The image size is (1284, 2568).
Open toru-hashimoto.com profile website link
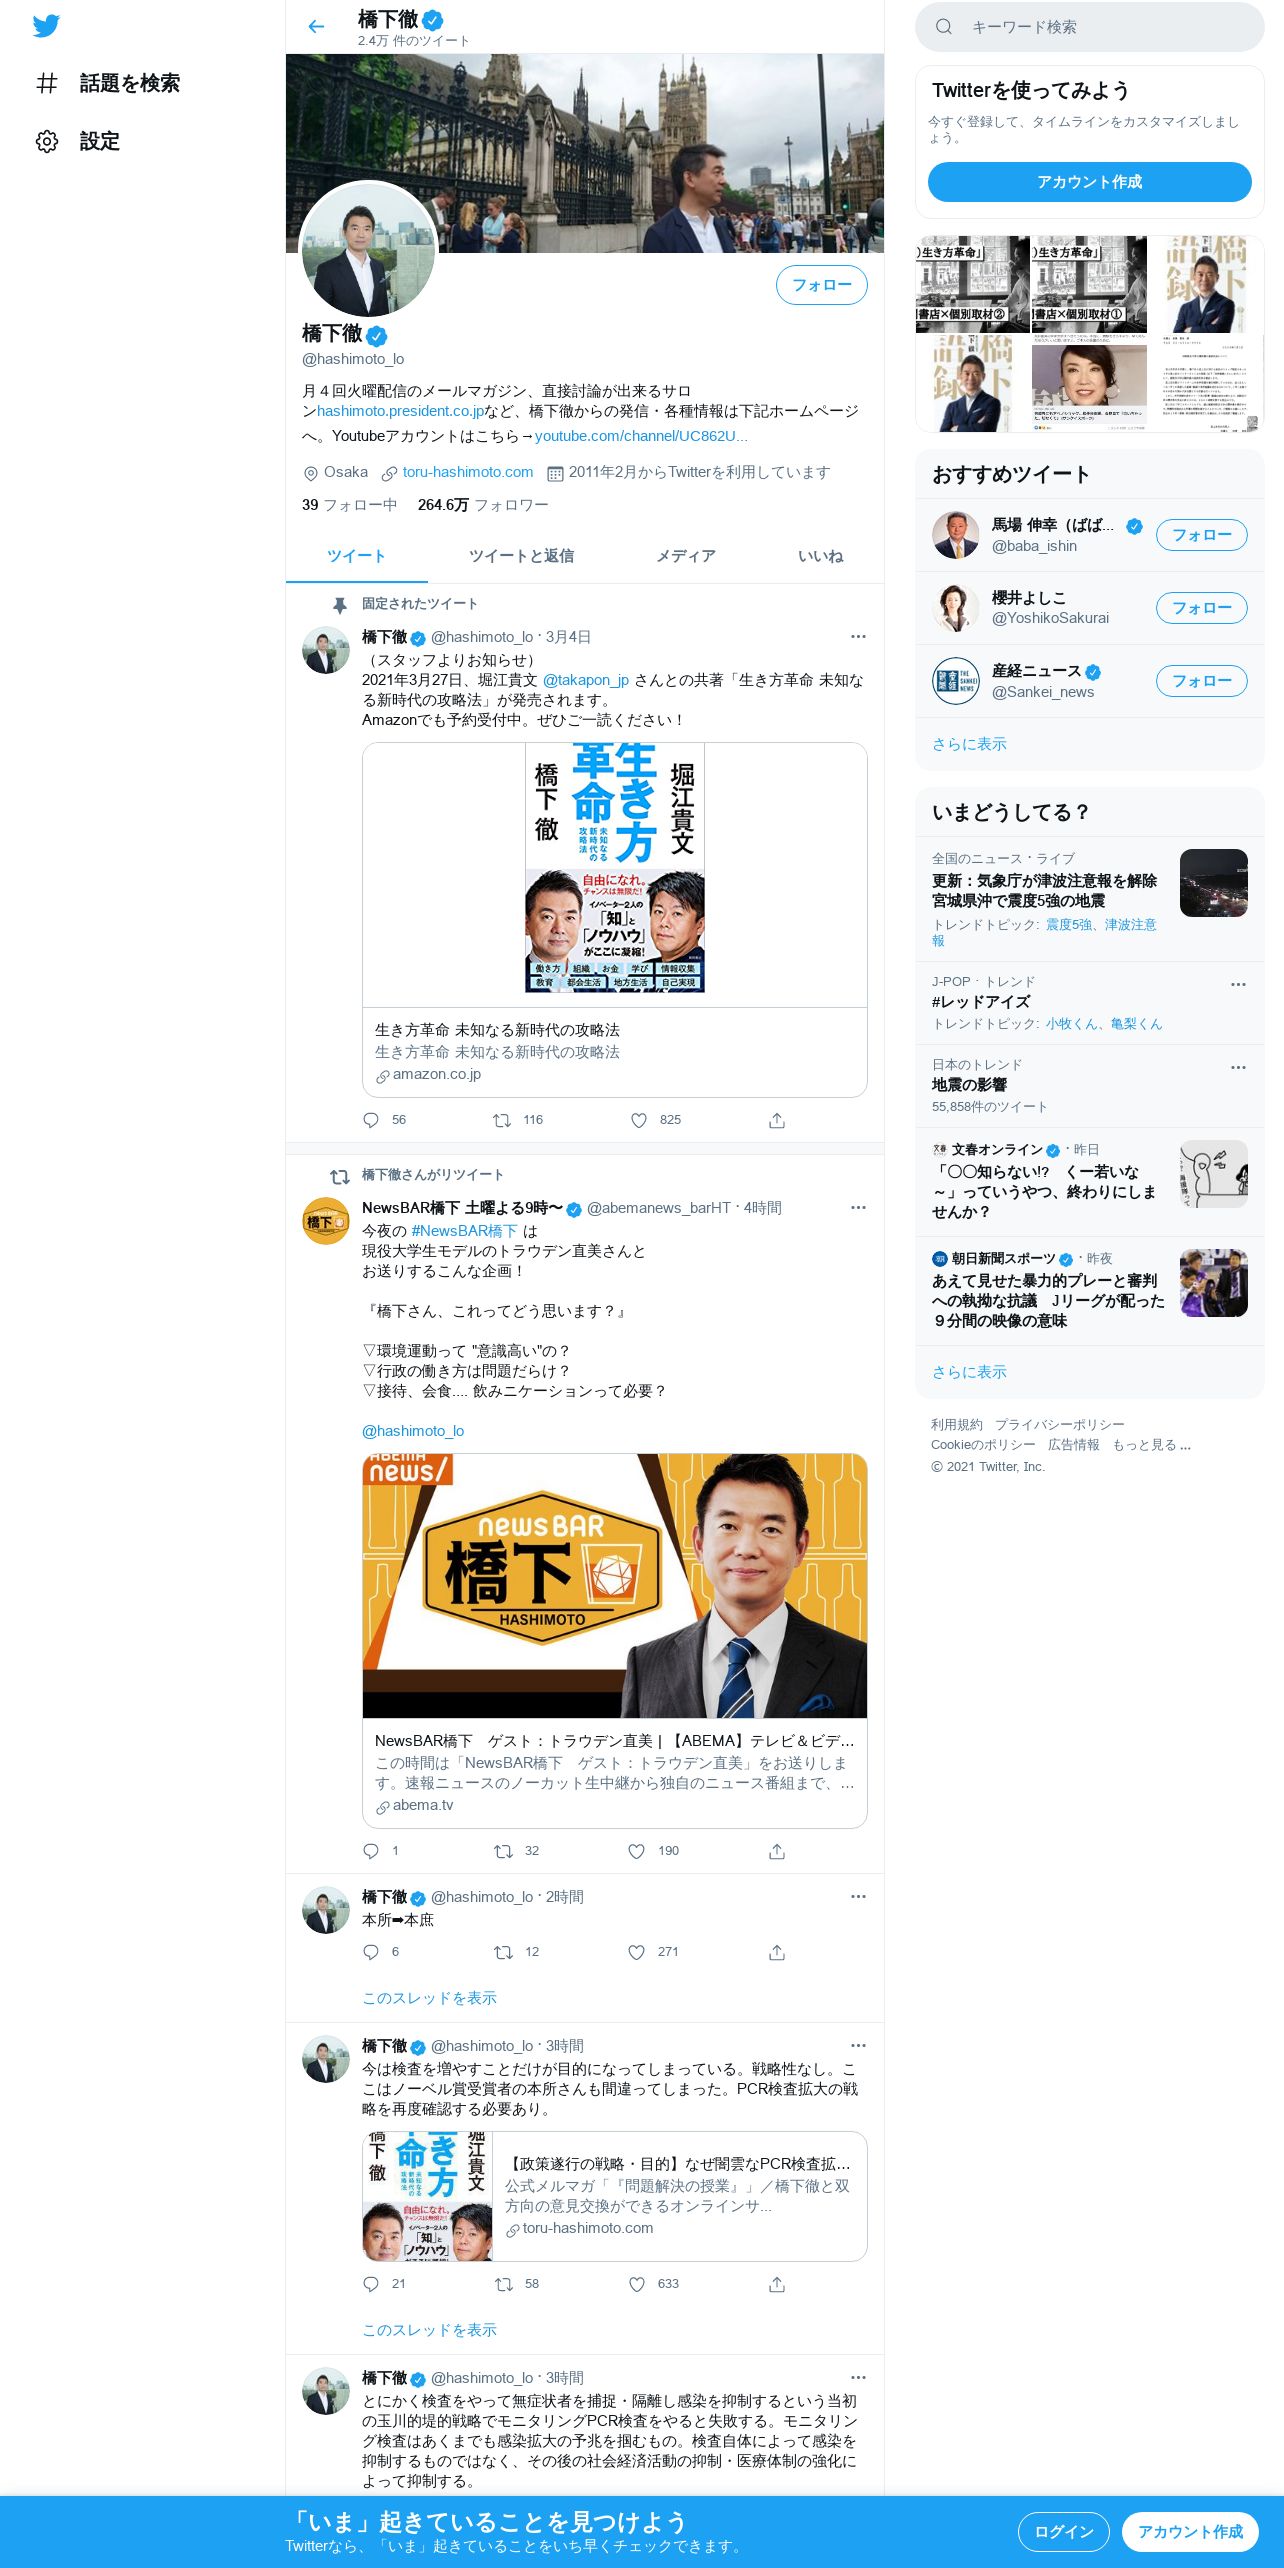tap(468, 472)
